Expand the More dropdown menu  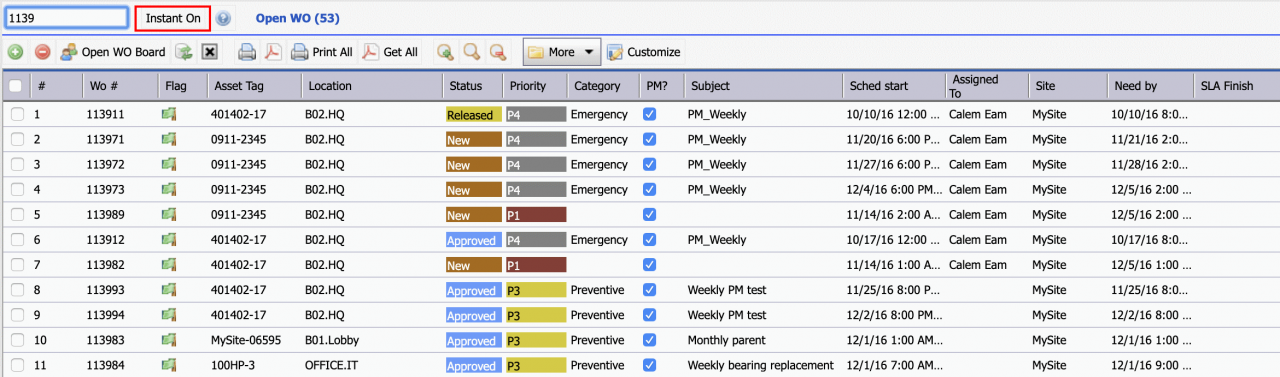pyautogui.click(x=561, y=52)
